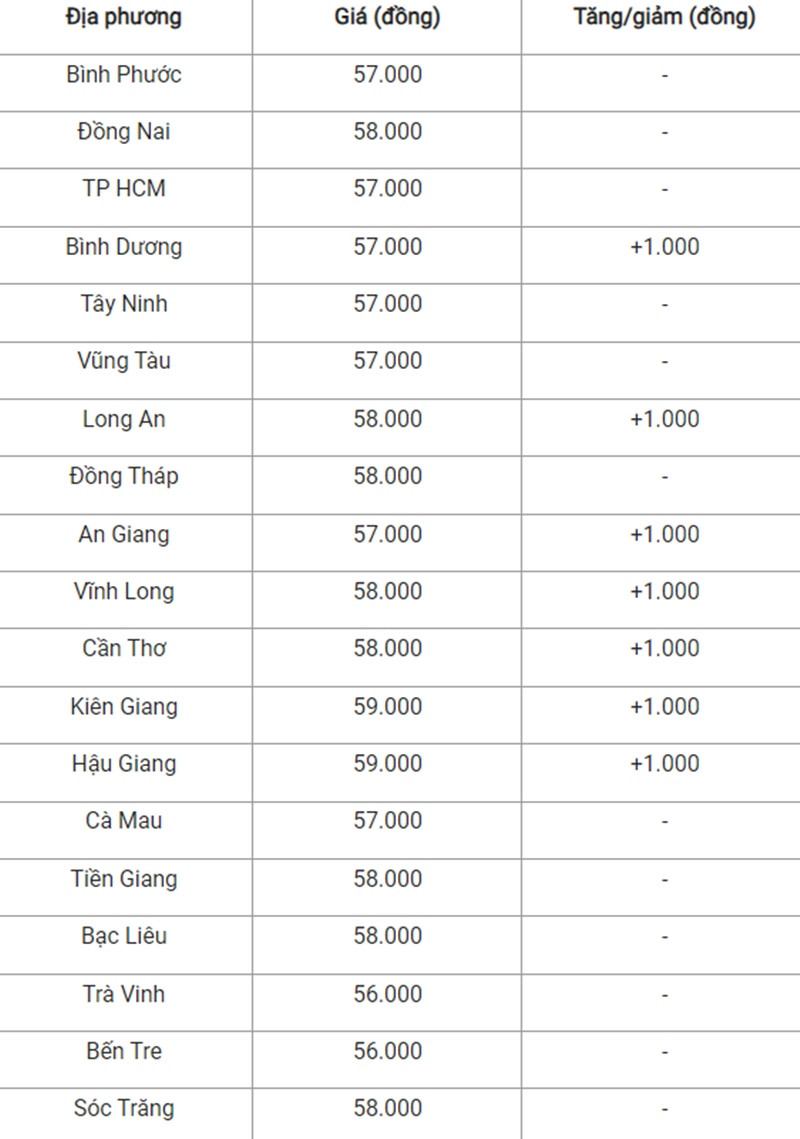This screenshot has height=1139, width=800.
Task: Click the Vũng Tàu location cell
Action: click(124, 361)
